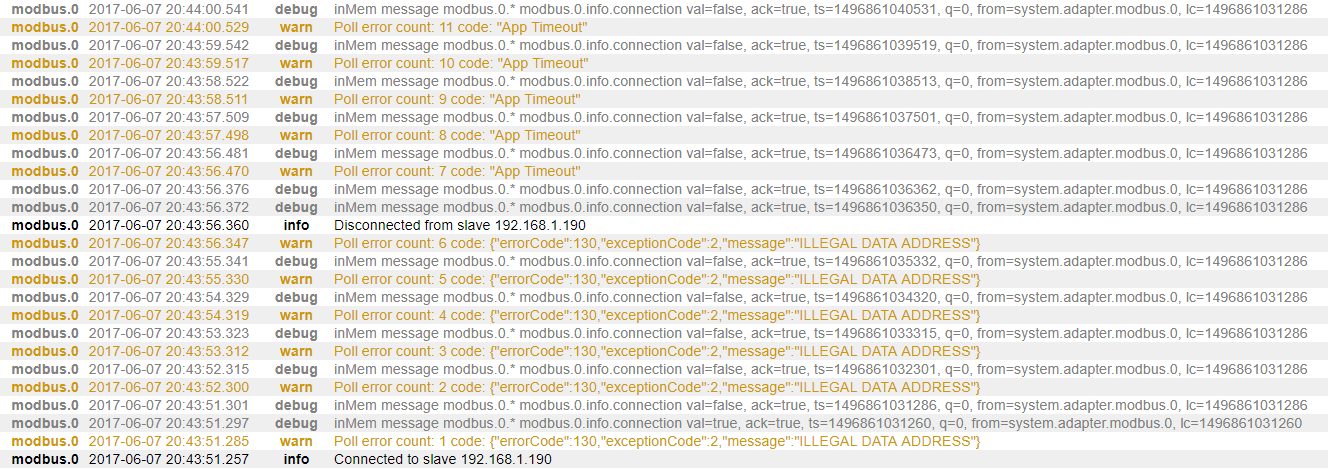Click the timestamp 2017-06-07 20:43:56.376
The height and width of the screenshot is (470, 1328).
[x=169, y=189]
